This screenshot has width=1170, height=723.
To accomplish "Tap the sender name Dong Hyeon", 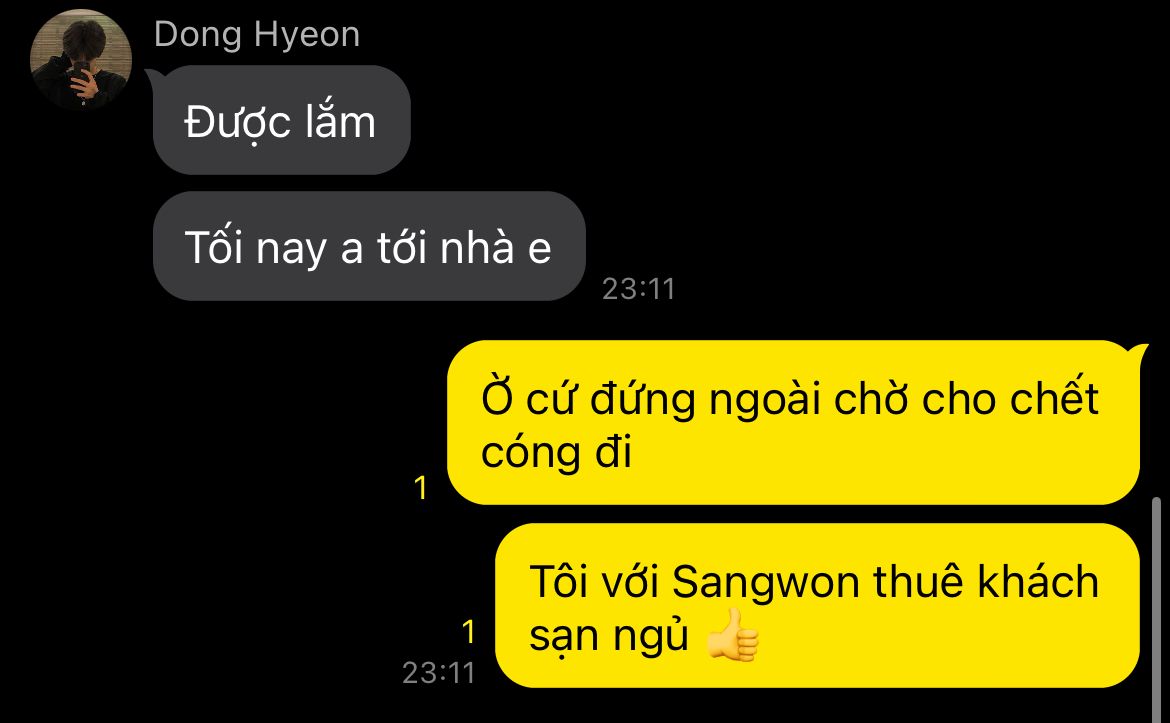I will (x=257, y=35).
